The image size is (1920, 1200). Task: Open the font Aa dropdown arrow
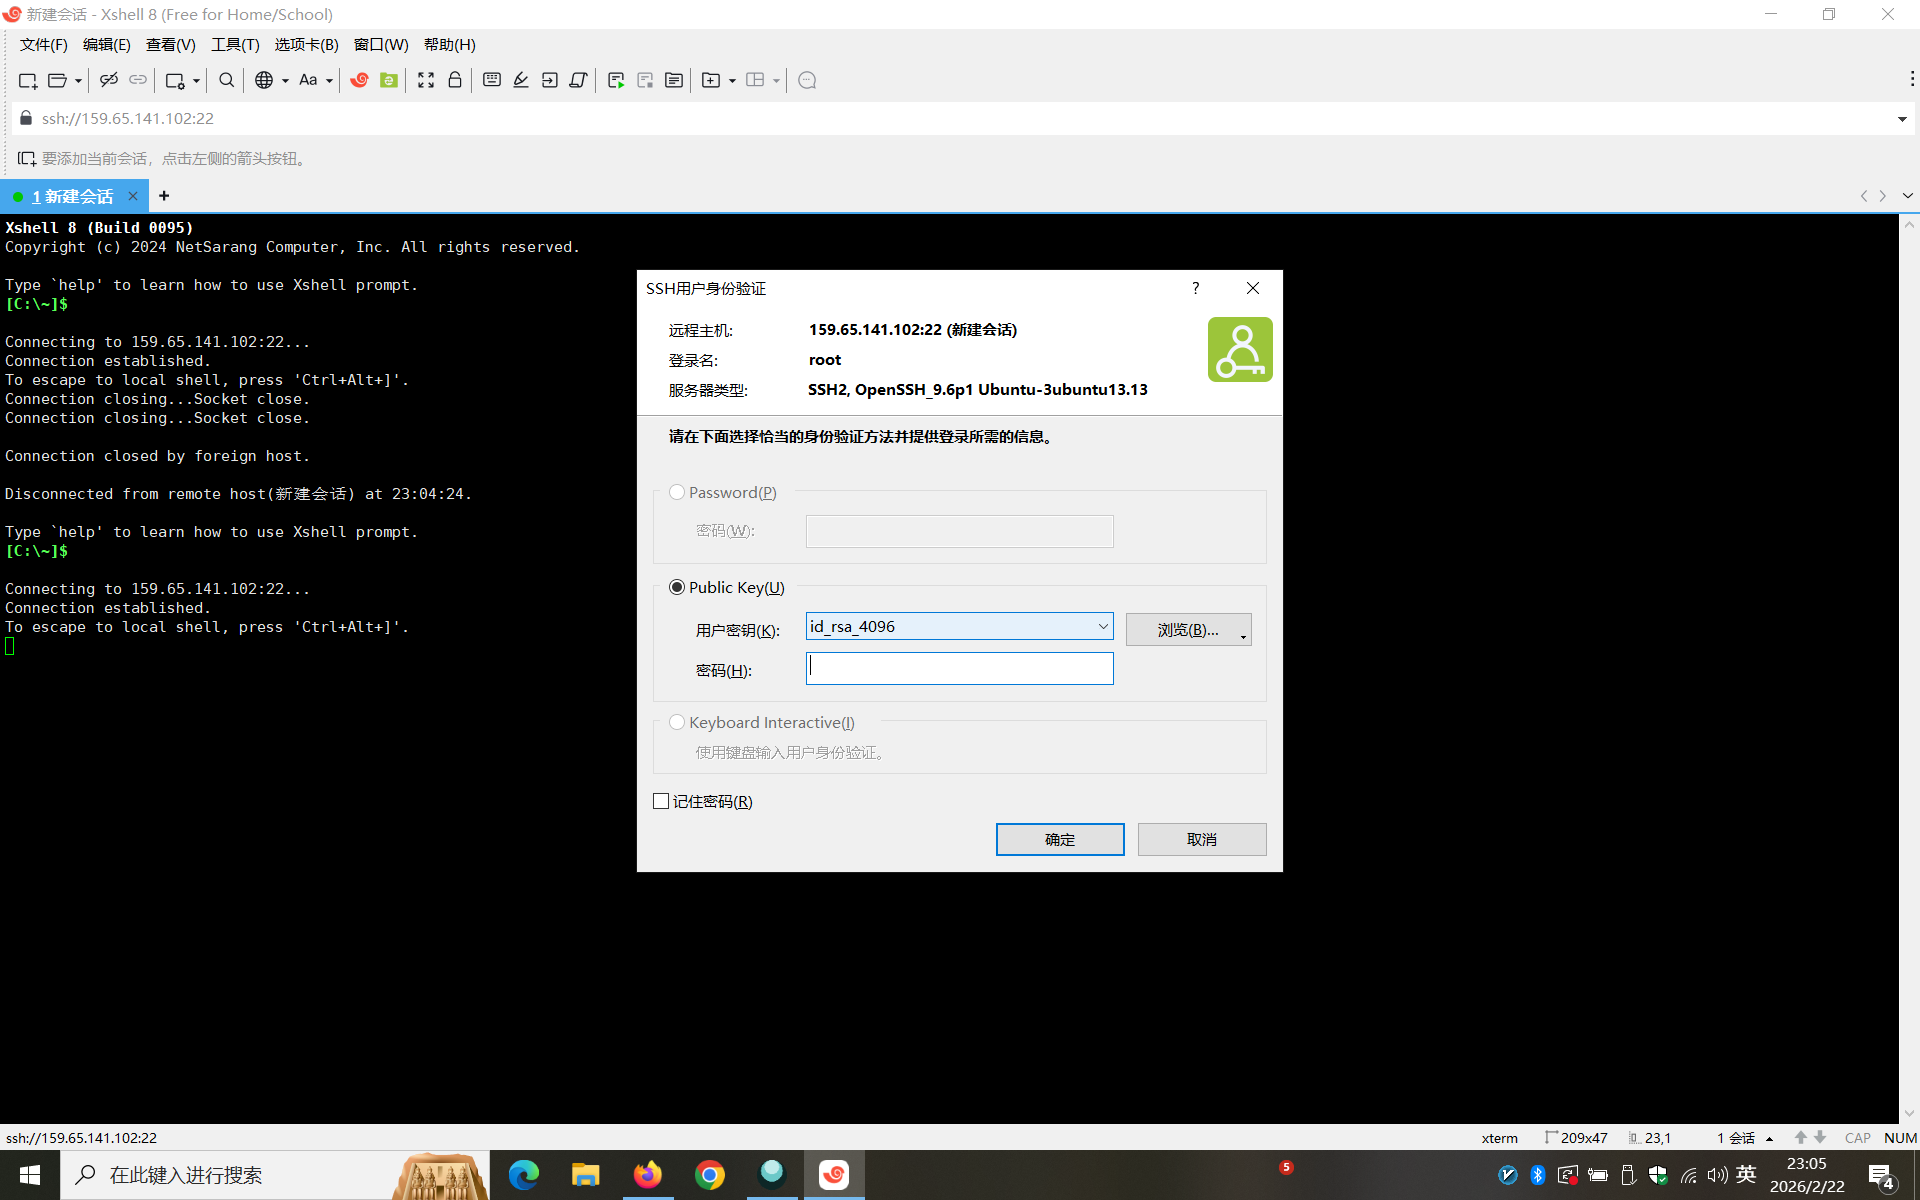(x=329, y=81)
